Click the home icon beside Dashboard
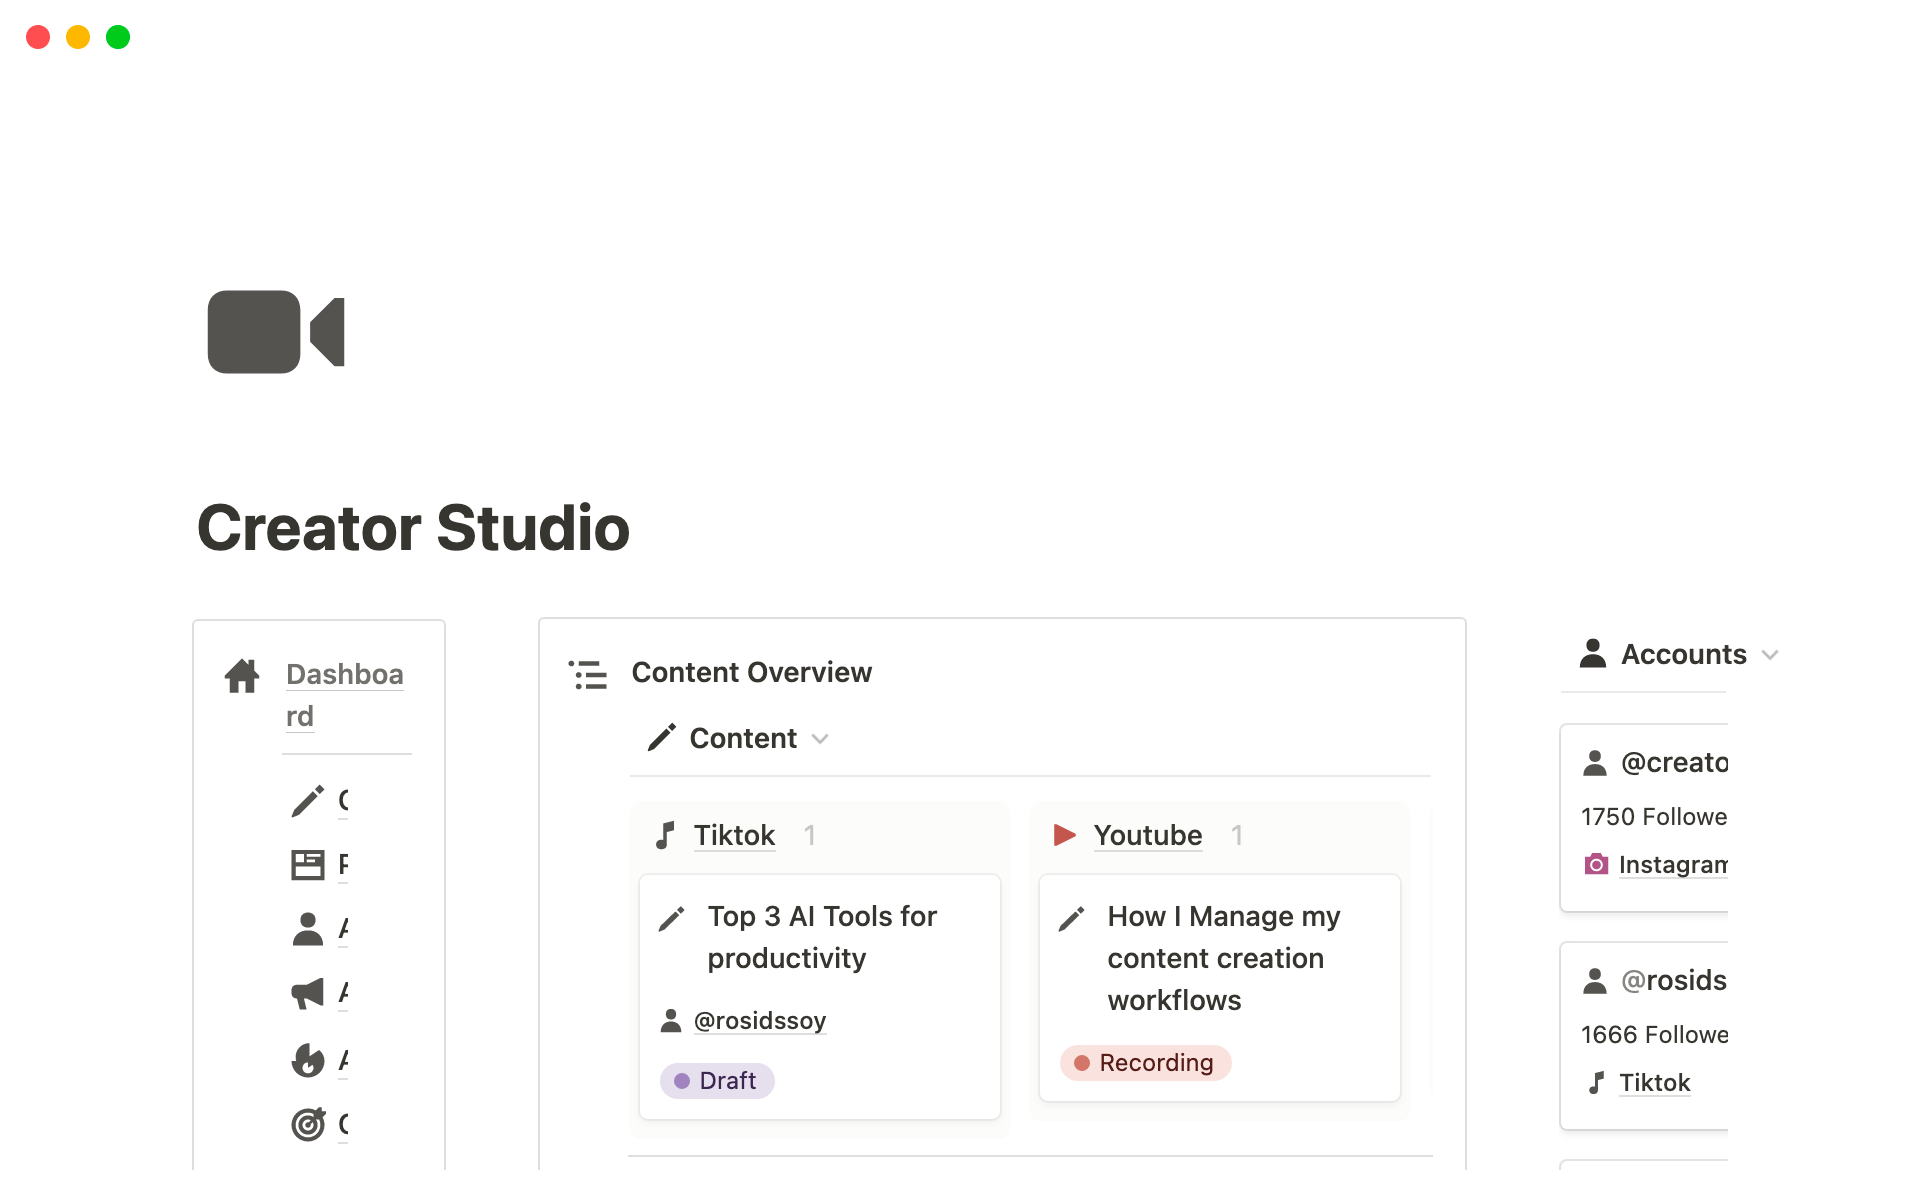The width and height of the screenshot is (1920, 1200). 242,676
